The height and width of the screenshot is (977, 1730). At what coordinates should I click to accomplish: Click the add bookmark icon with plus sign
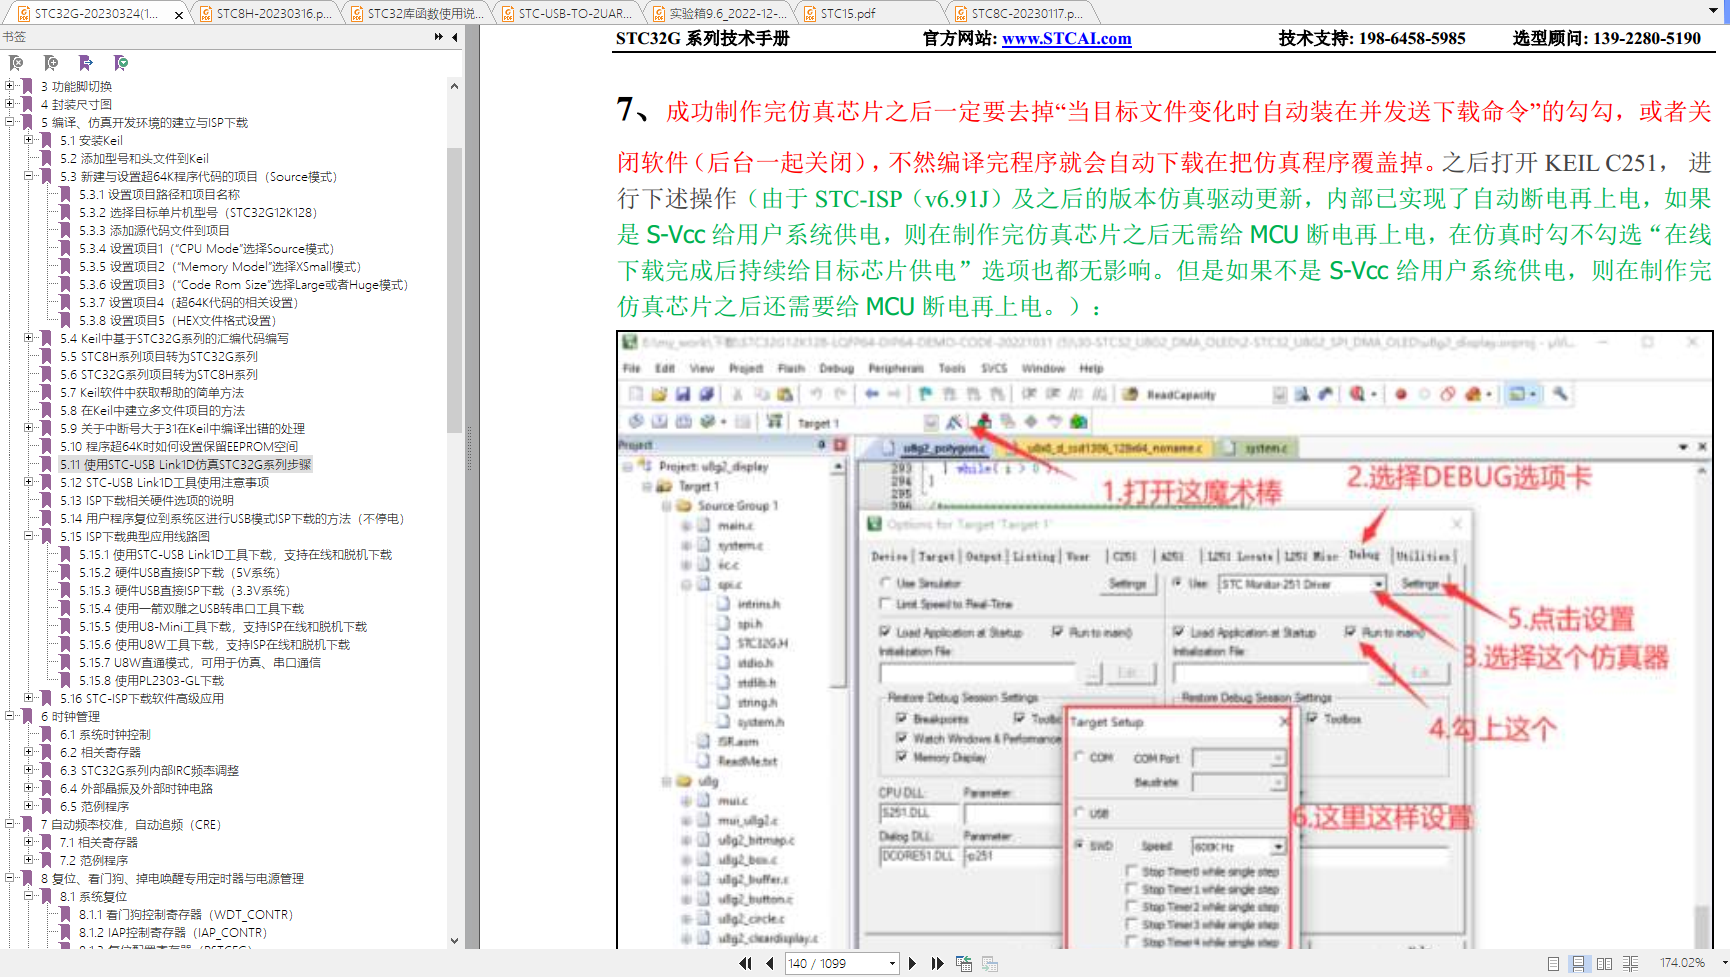51,63
